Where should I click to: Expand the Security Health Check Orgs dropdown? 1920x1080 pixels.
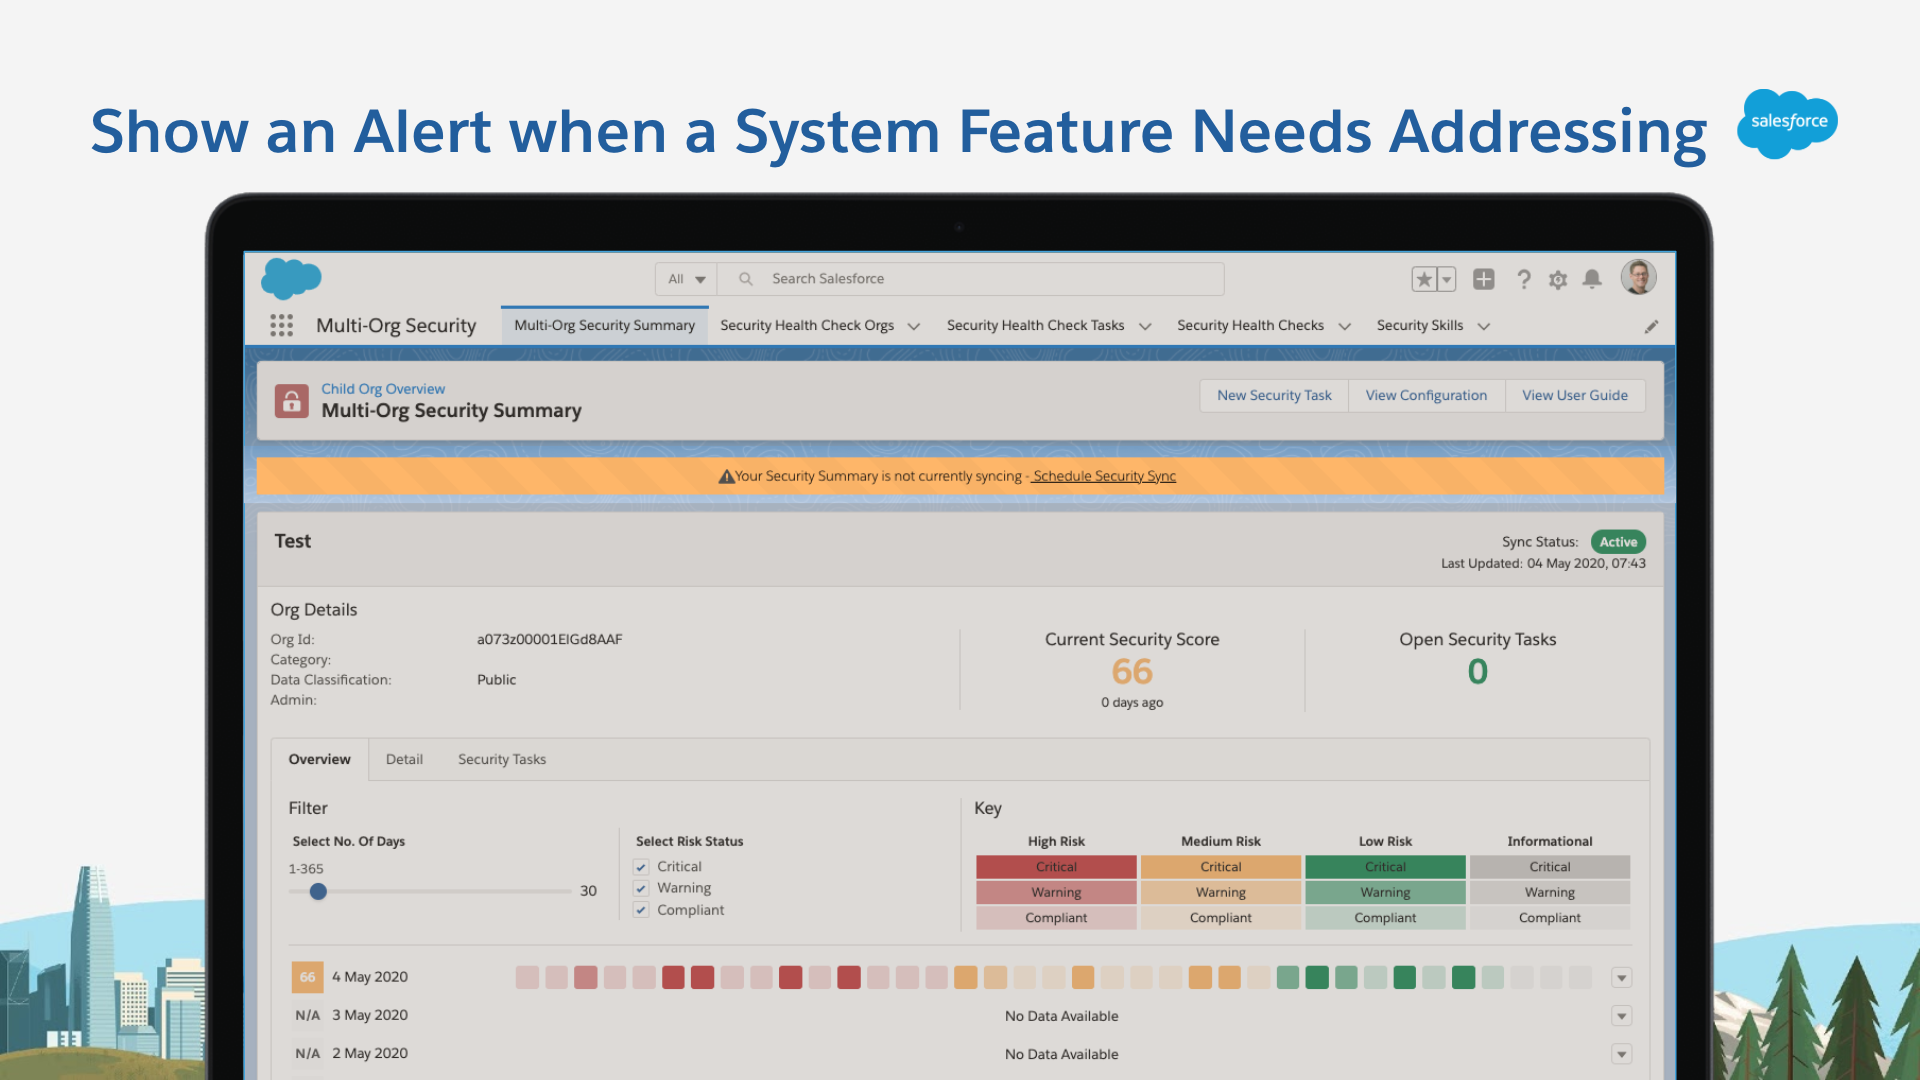pos(913,326)
